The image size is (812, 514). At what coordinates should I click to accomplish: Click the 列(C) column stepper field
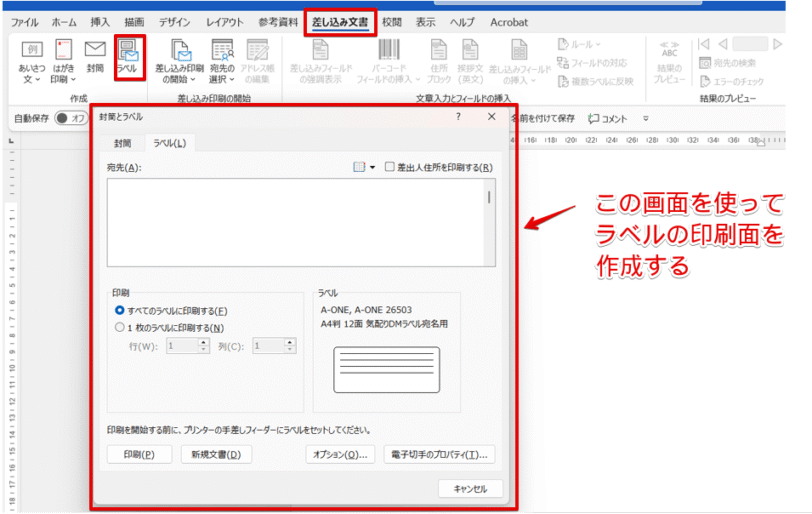274,346
